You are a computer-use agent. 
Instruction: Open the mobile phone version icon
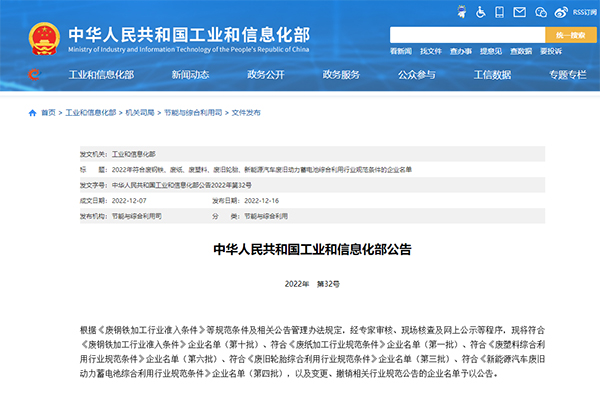click(499, 12)
